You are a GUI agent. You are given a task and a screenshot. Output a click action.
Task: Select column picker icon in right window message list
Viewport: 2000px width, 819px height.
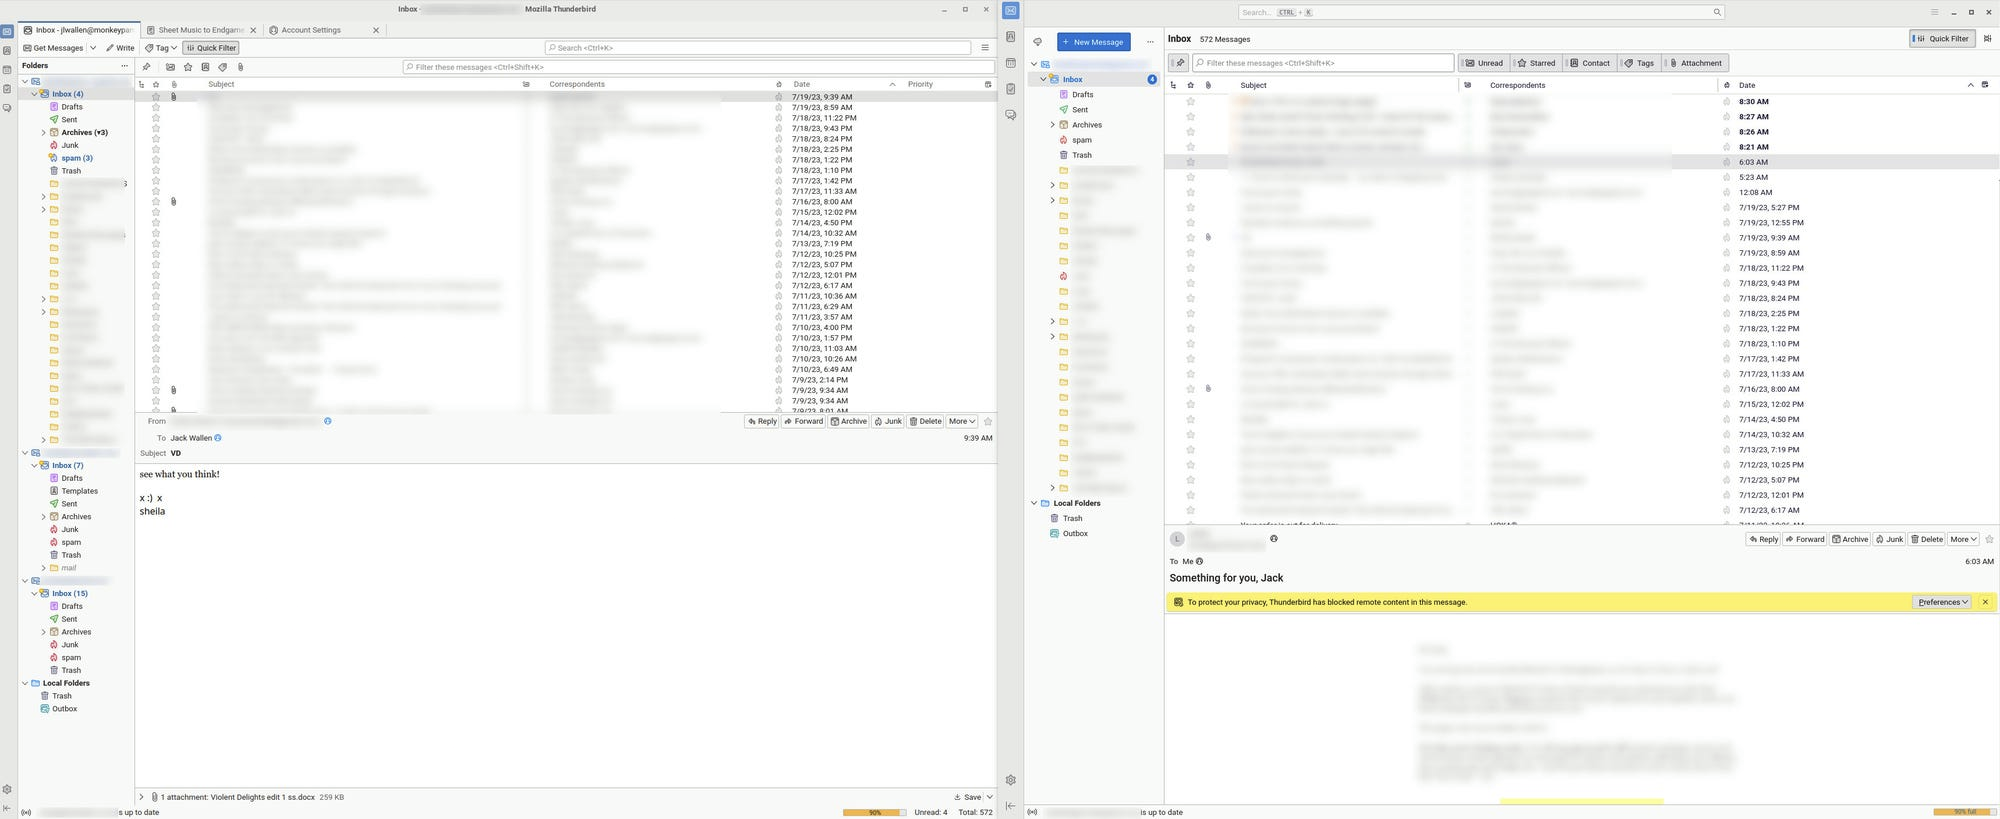point(1985,85)
